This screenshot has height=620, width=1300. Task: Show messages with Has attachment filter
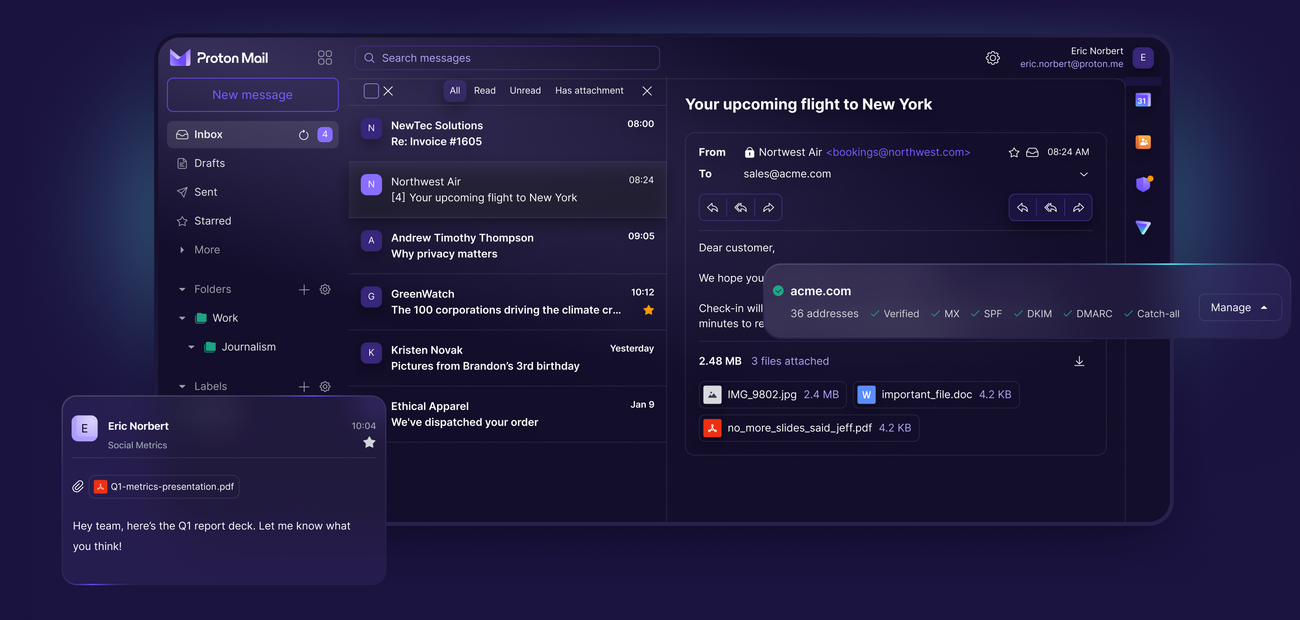[589, 91]
